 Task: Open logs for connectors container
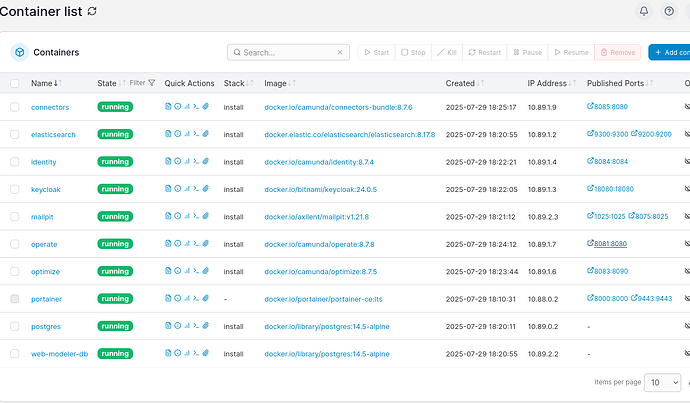coord(168,106)
